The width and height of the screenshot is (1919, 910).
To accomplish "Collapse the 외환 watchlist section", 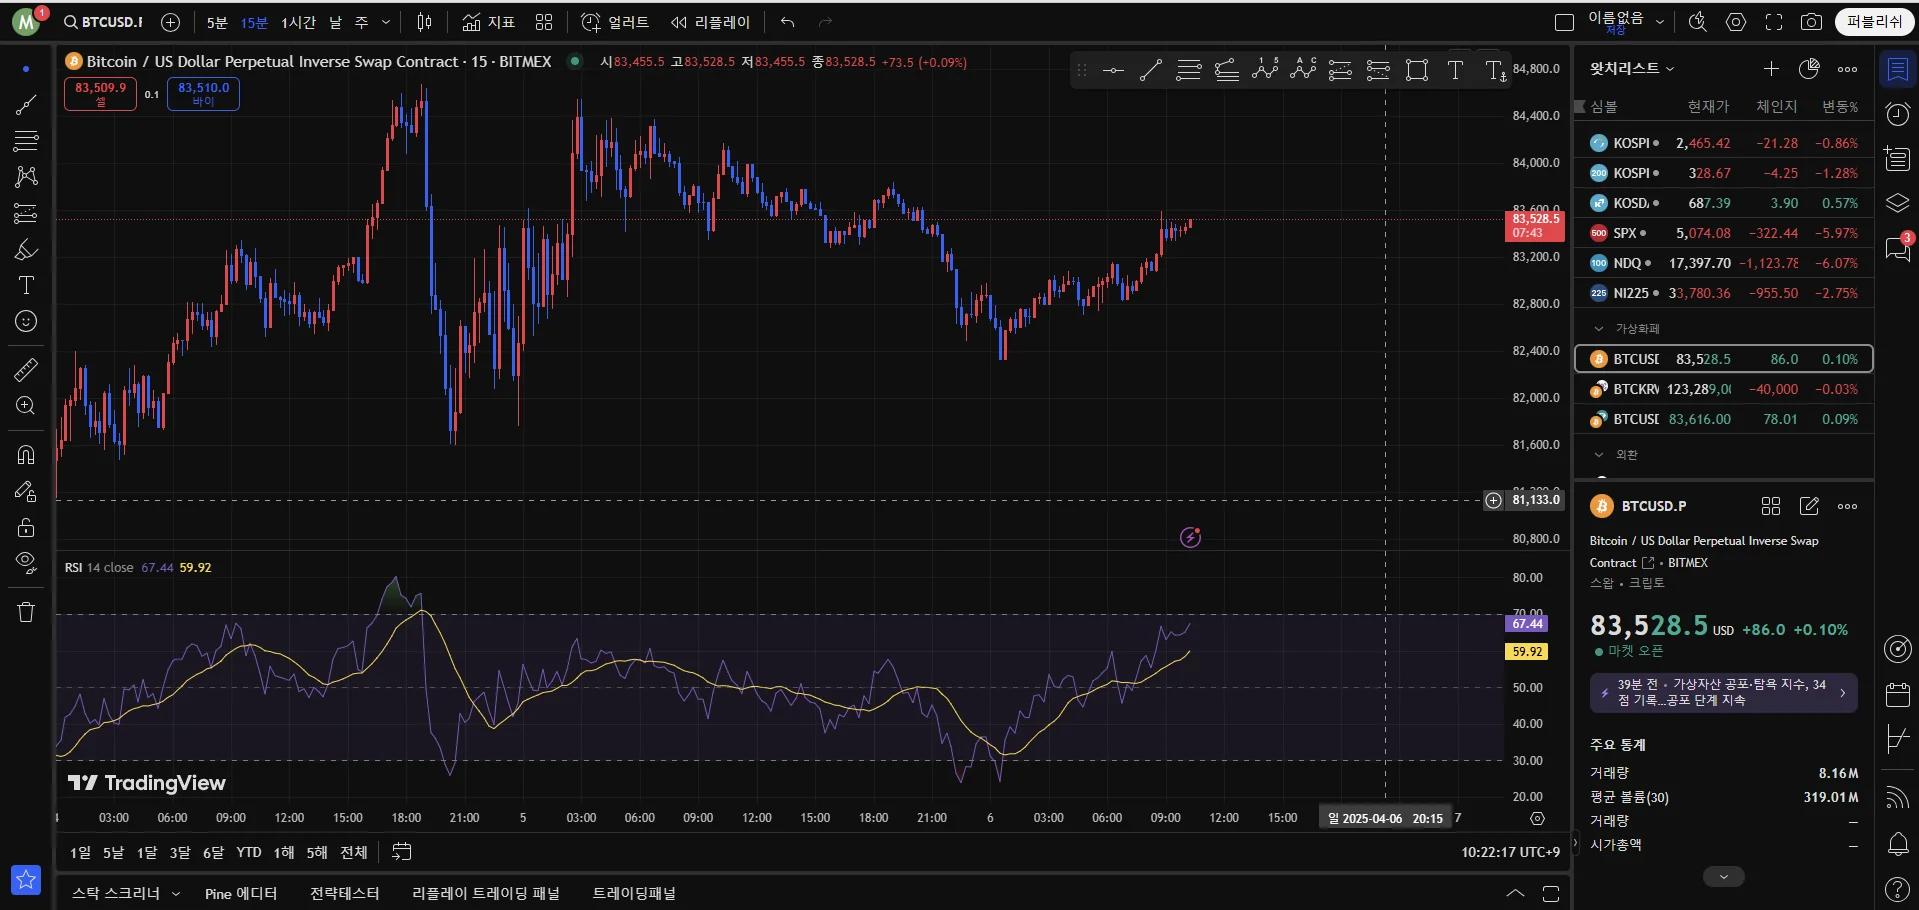I will (x=1599, y=454).
